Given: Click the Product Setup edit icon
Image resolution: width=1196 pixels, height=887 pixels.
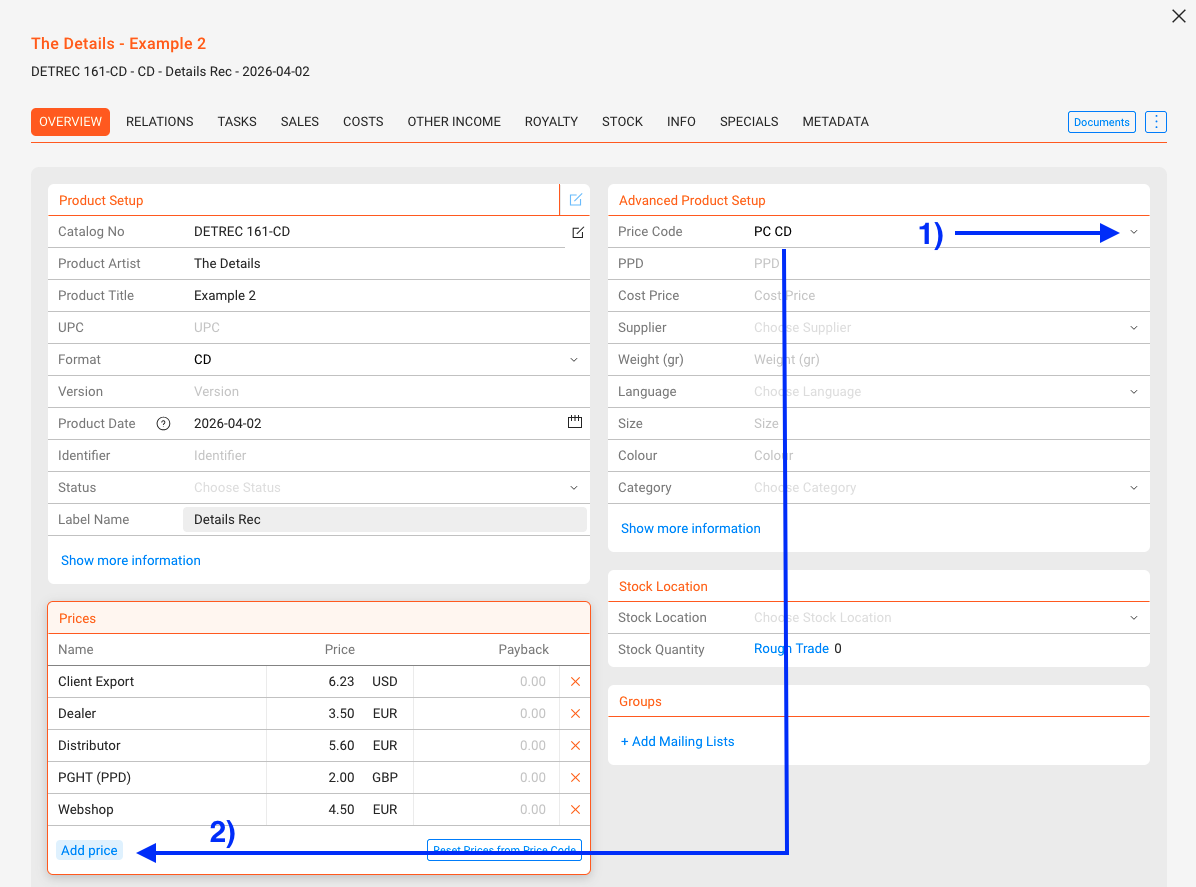Looking at the screenshot, I should pyautogui.click(x=576, y=200).
